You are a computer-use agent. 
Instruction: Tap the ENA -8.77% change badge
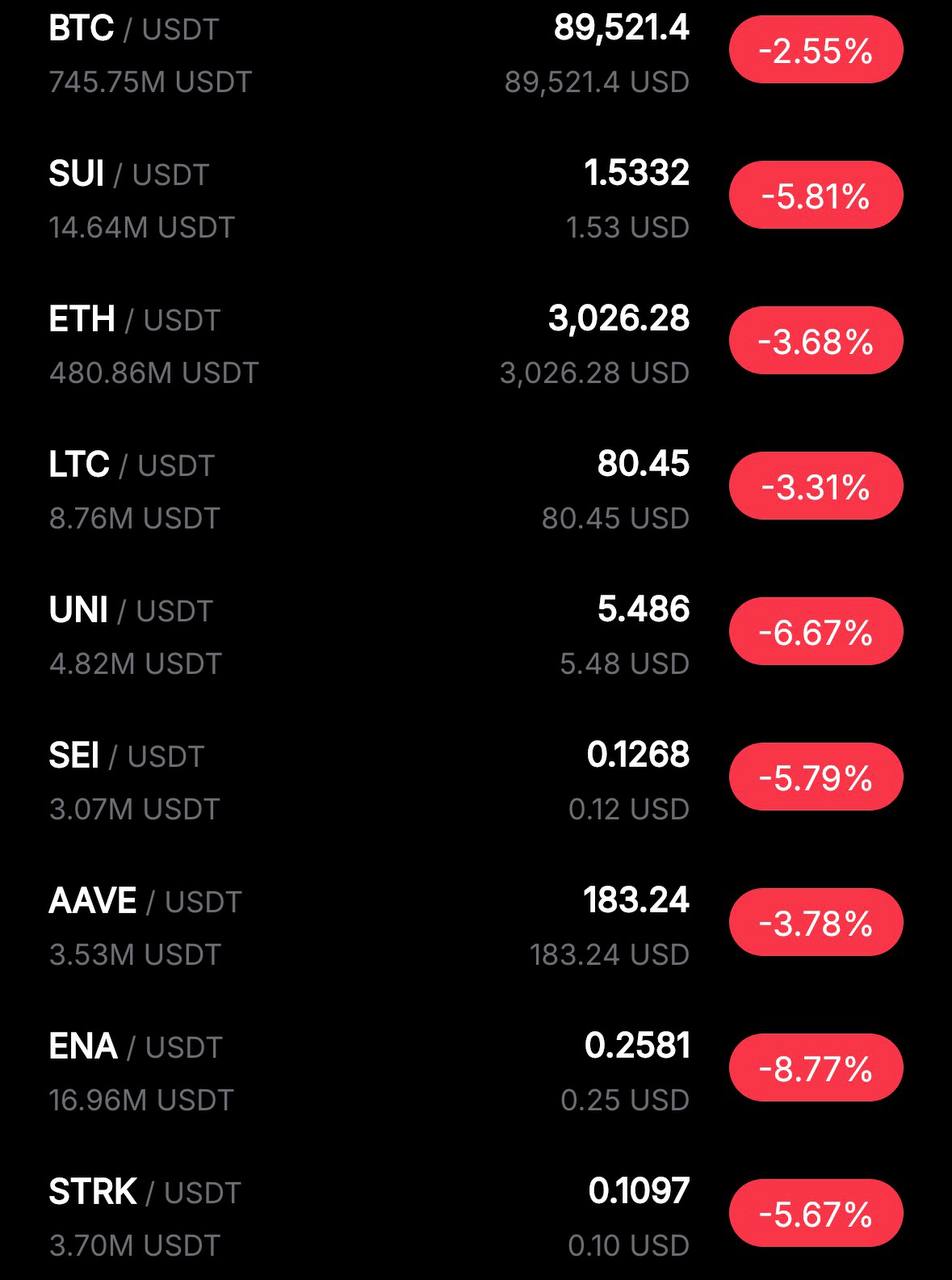point(815,1068)
